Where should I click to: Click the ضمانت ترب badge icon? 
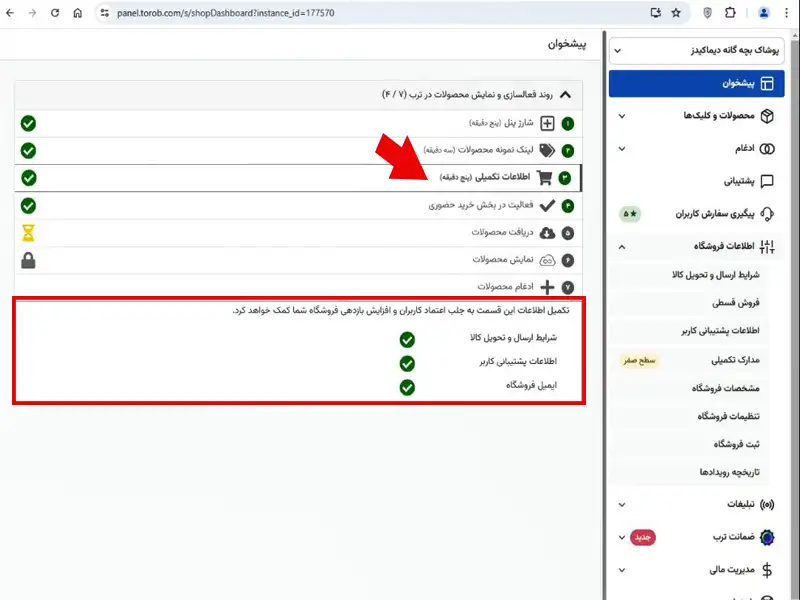tap(767, 537)
